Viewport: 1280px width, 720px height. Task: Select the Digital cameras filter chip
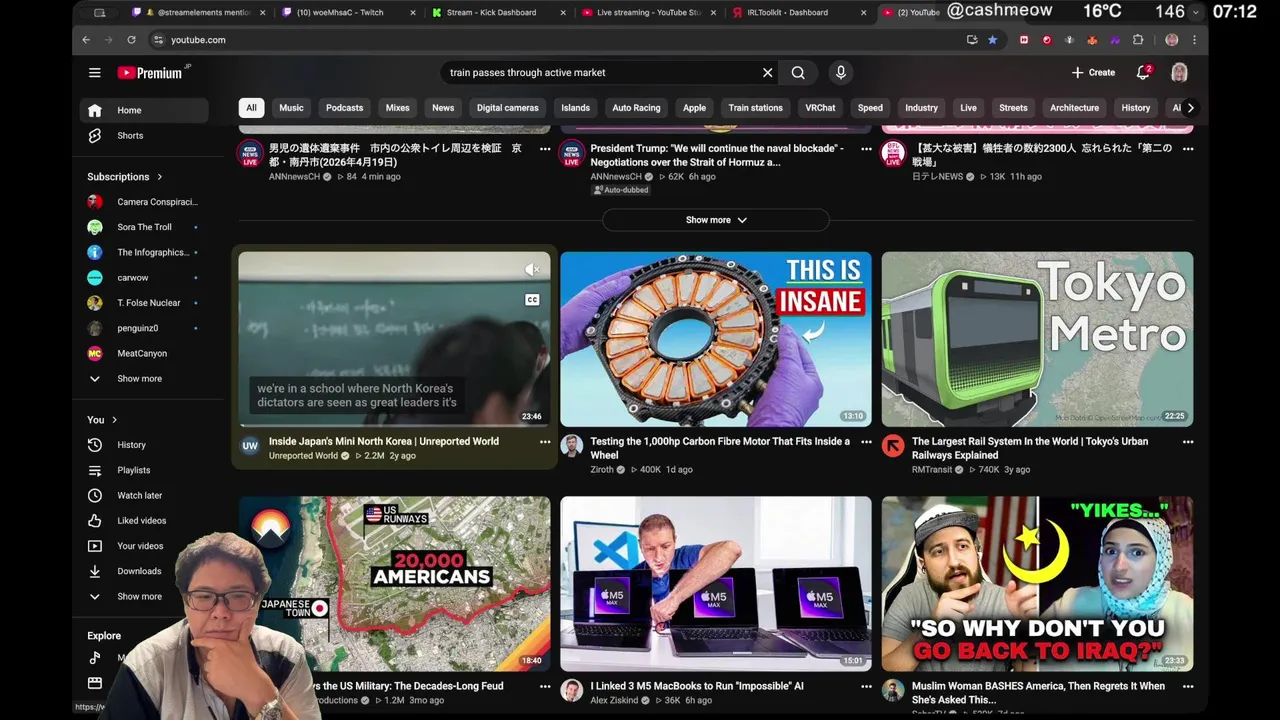pos(507,108)
